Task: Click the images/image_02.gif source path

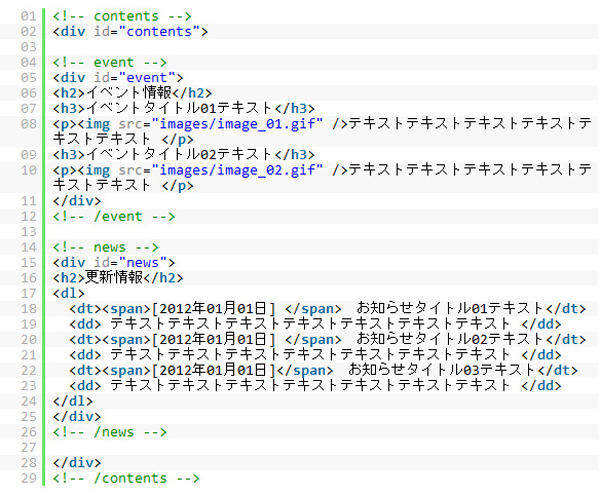Action: pyautogui.click(x=240, y=170)
